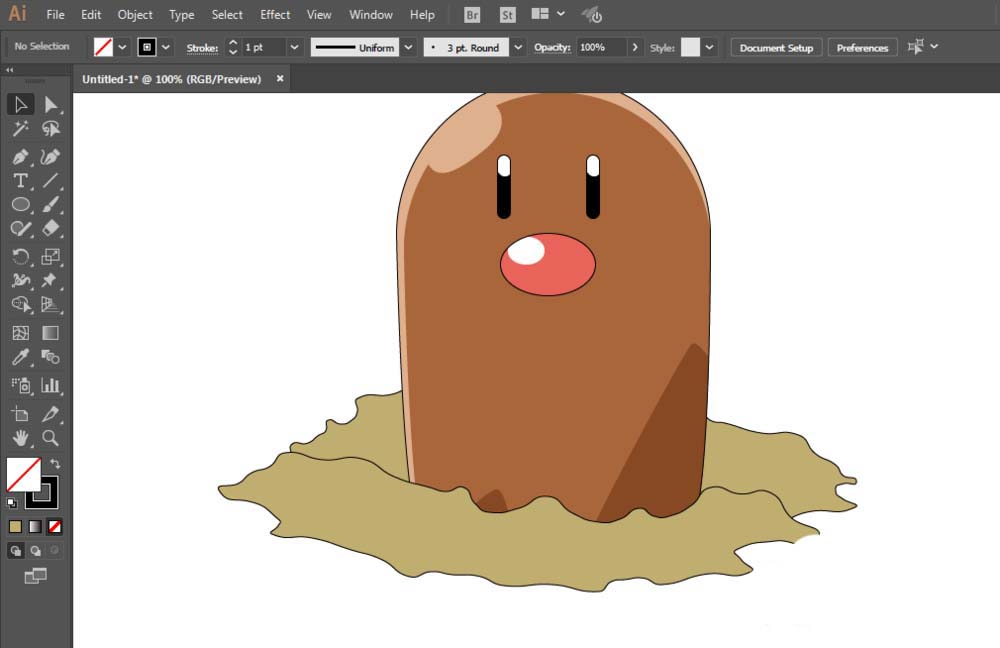
Task: Click the Document Setup button
Action: (x=776, y=47)
